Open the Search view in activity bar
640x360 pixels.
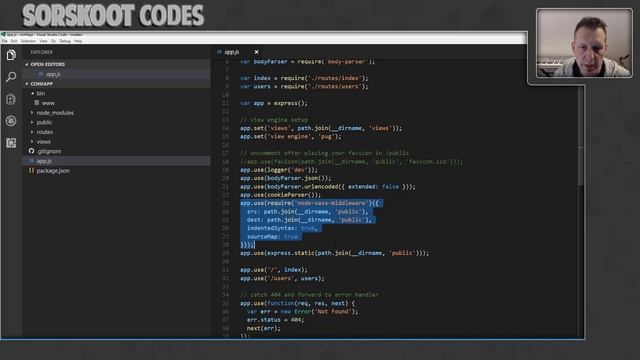(11, 77)
